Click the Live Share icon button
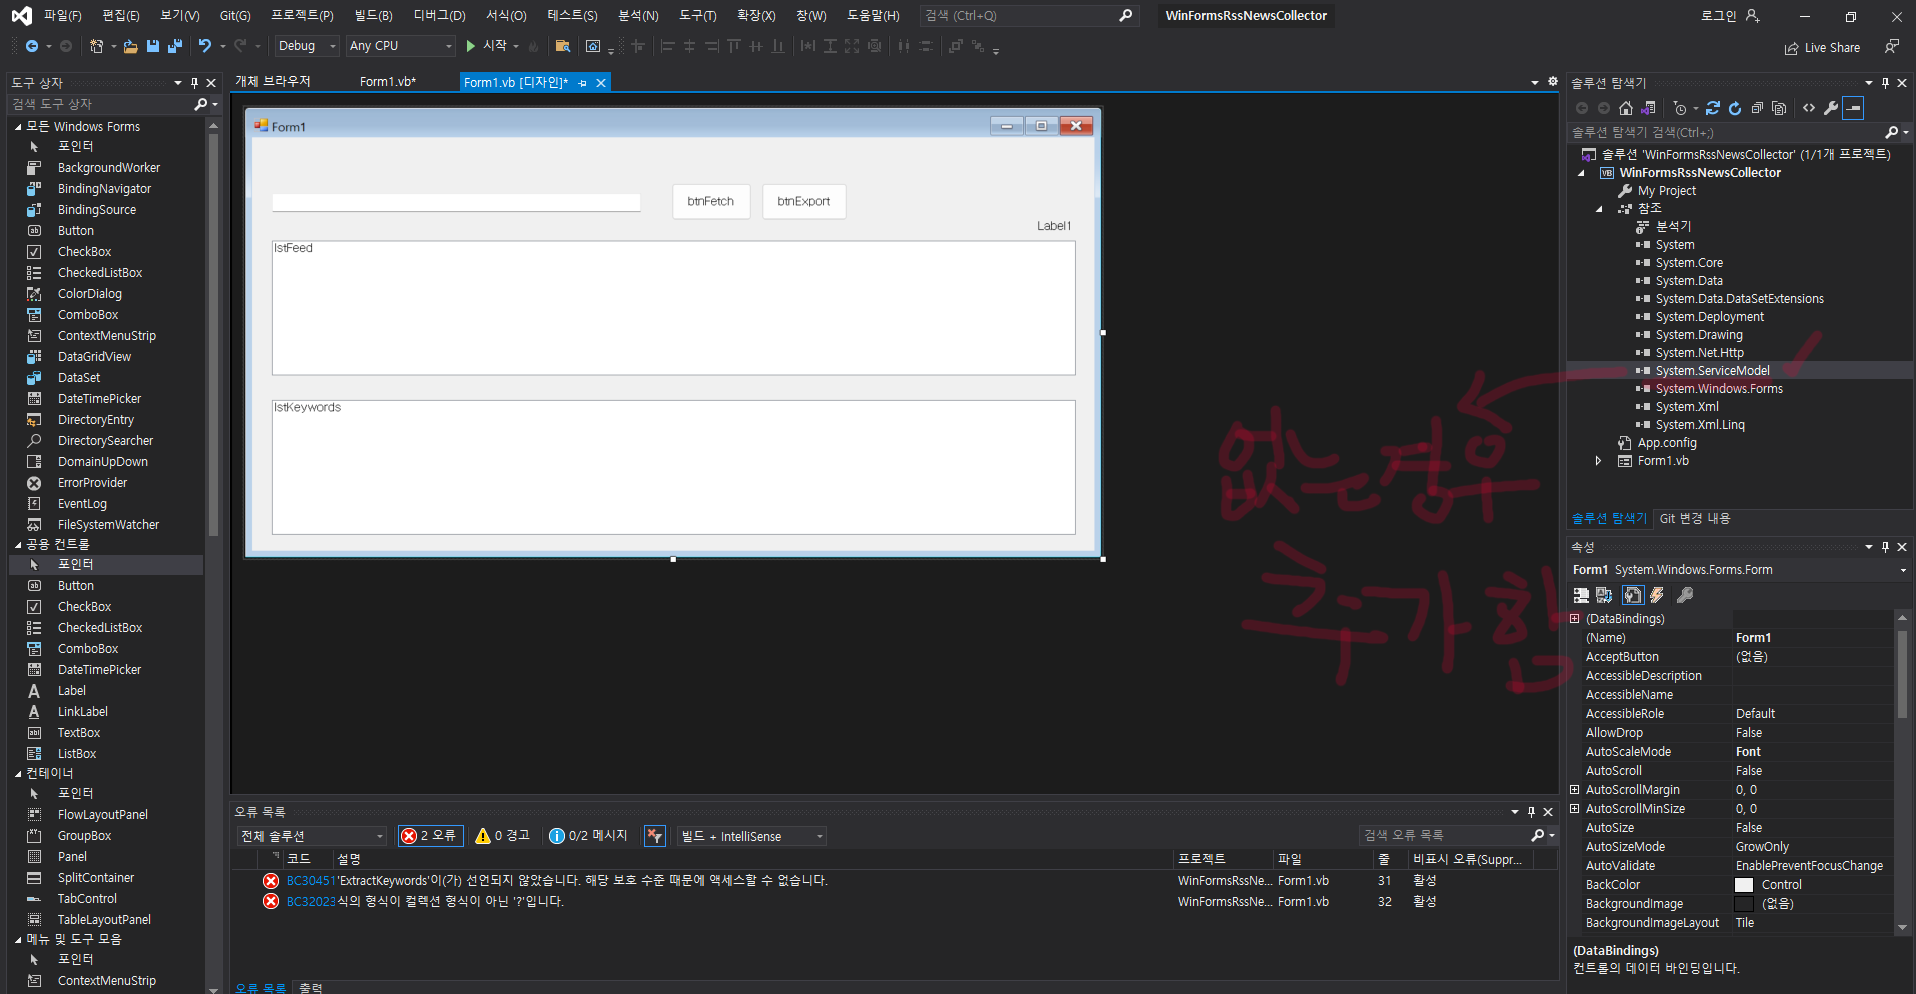Image resolution: width=1916 pixels, height=994 pixels. (x=1823, y=48)
